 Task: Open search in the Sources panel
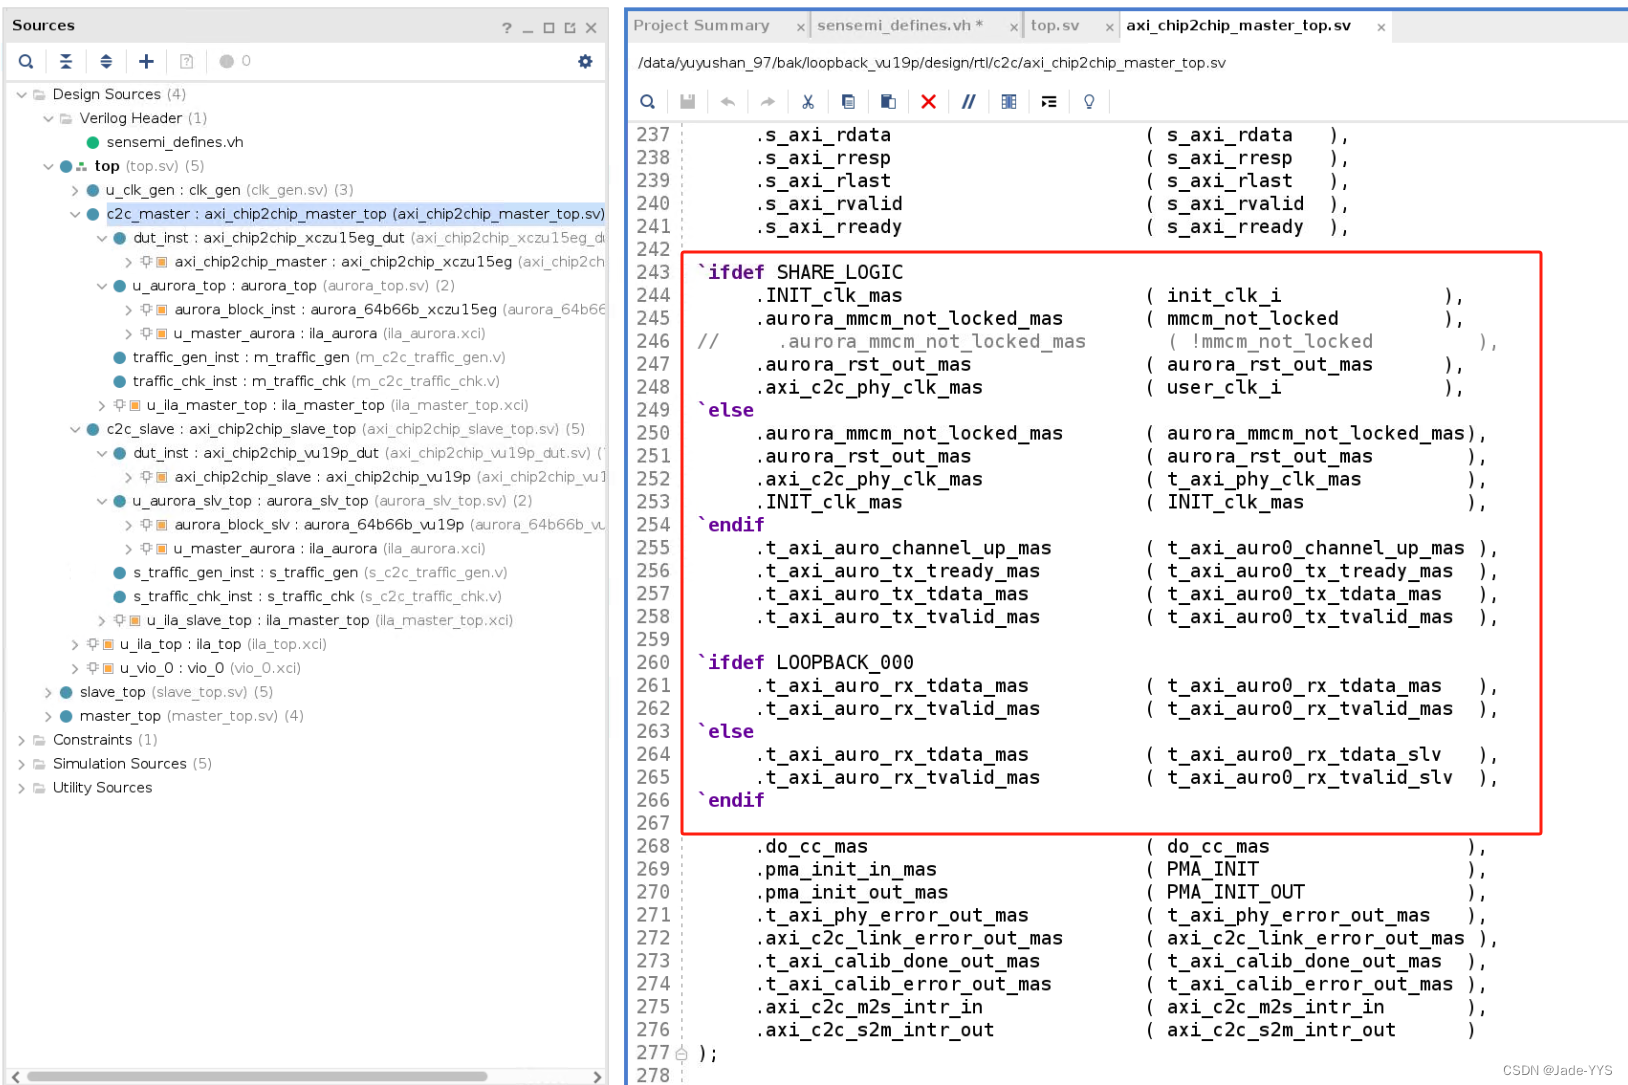[25, 61]
